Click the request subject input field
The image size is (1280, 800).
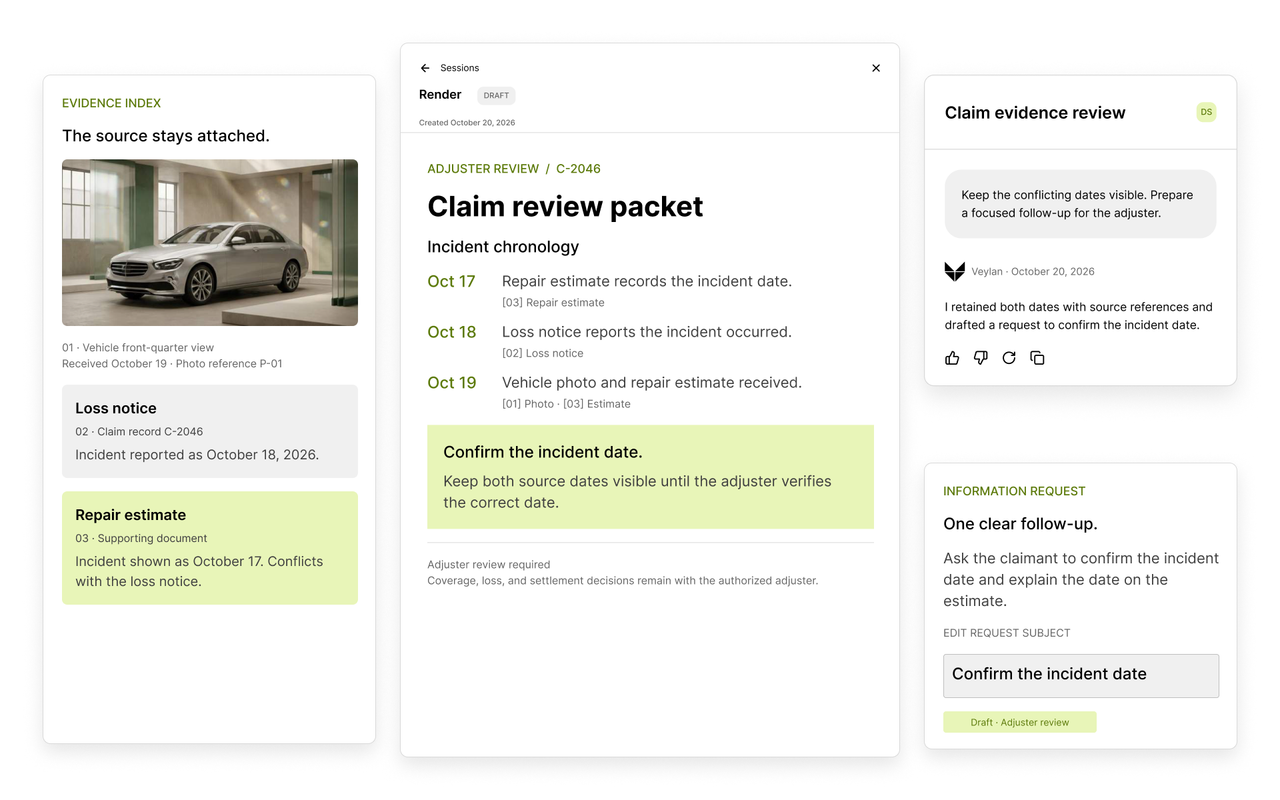click(1081, 676)
